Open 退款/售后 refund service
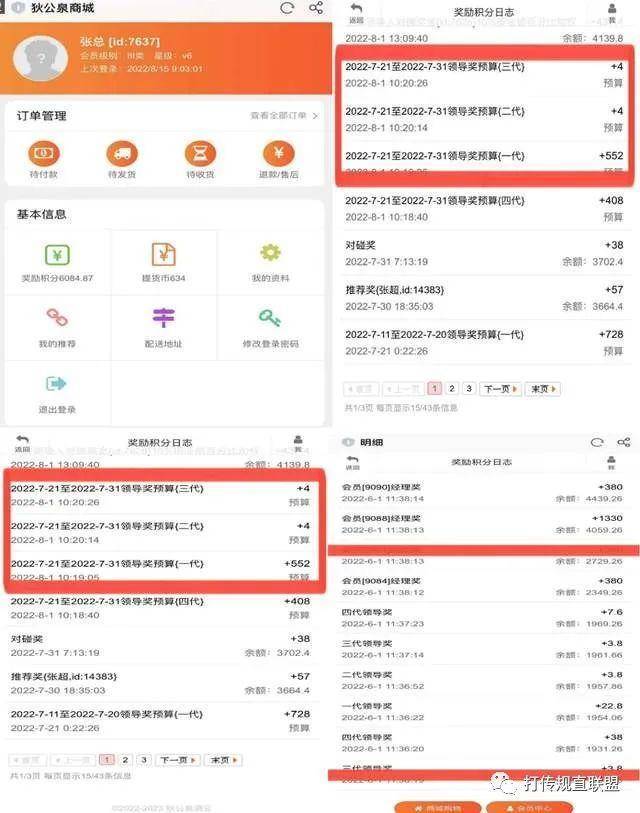 [278, 154]
